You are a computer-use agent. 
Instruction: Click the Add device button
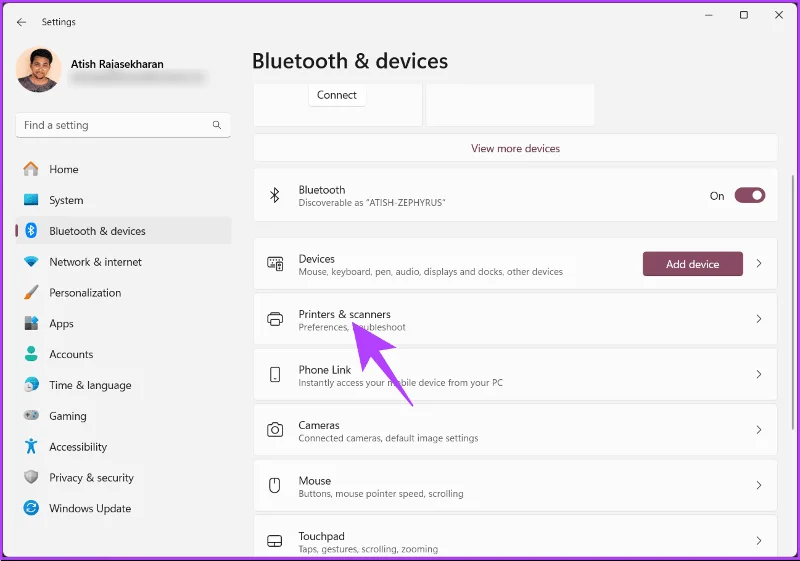692,264
